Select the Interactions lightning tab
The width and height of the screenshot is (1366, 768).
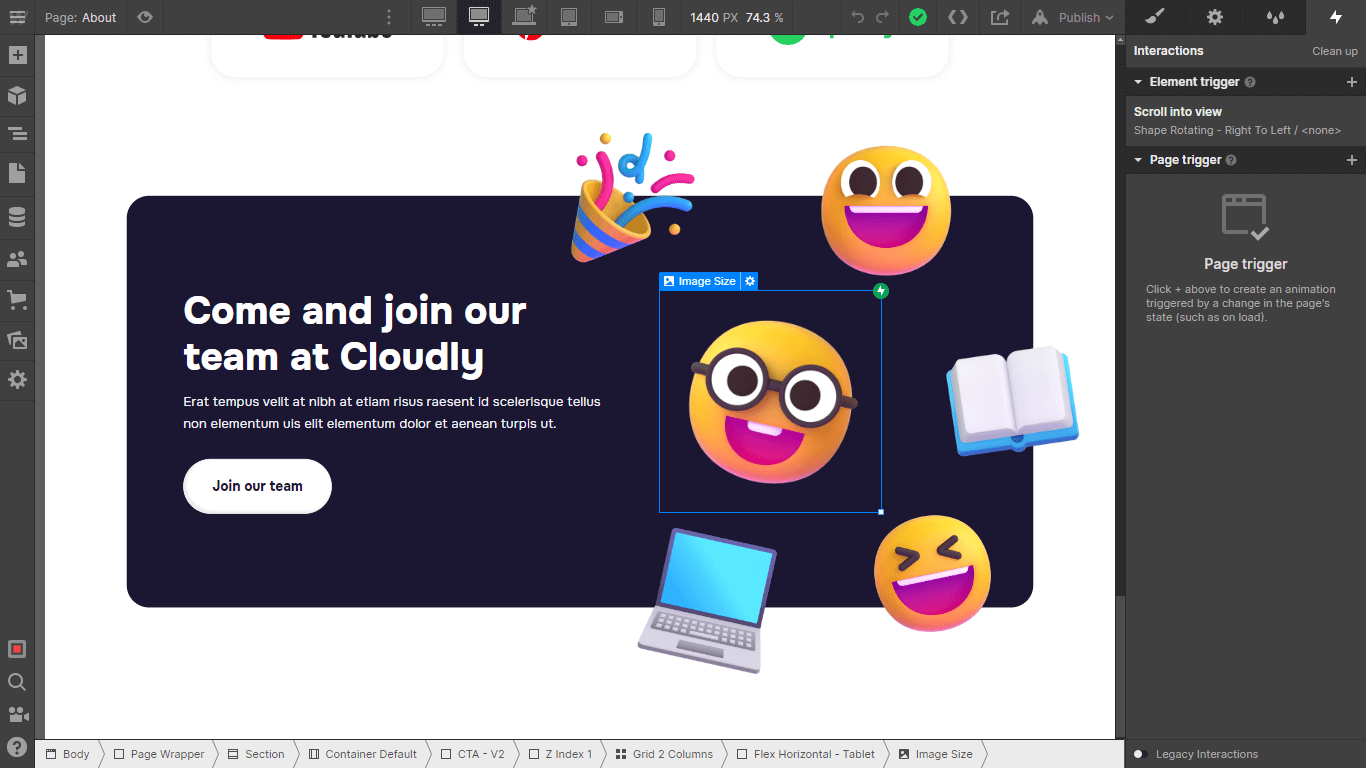tap(1336, 17)
